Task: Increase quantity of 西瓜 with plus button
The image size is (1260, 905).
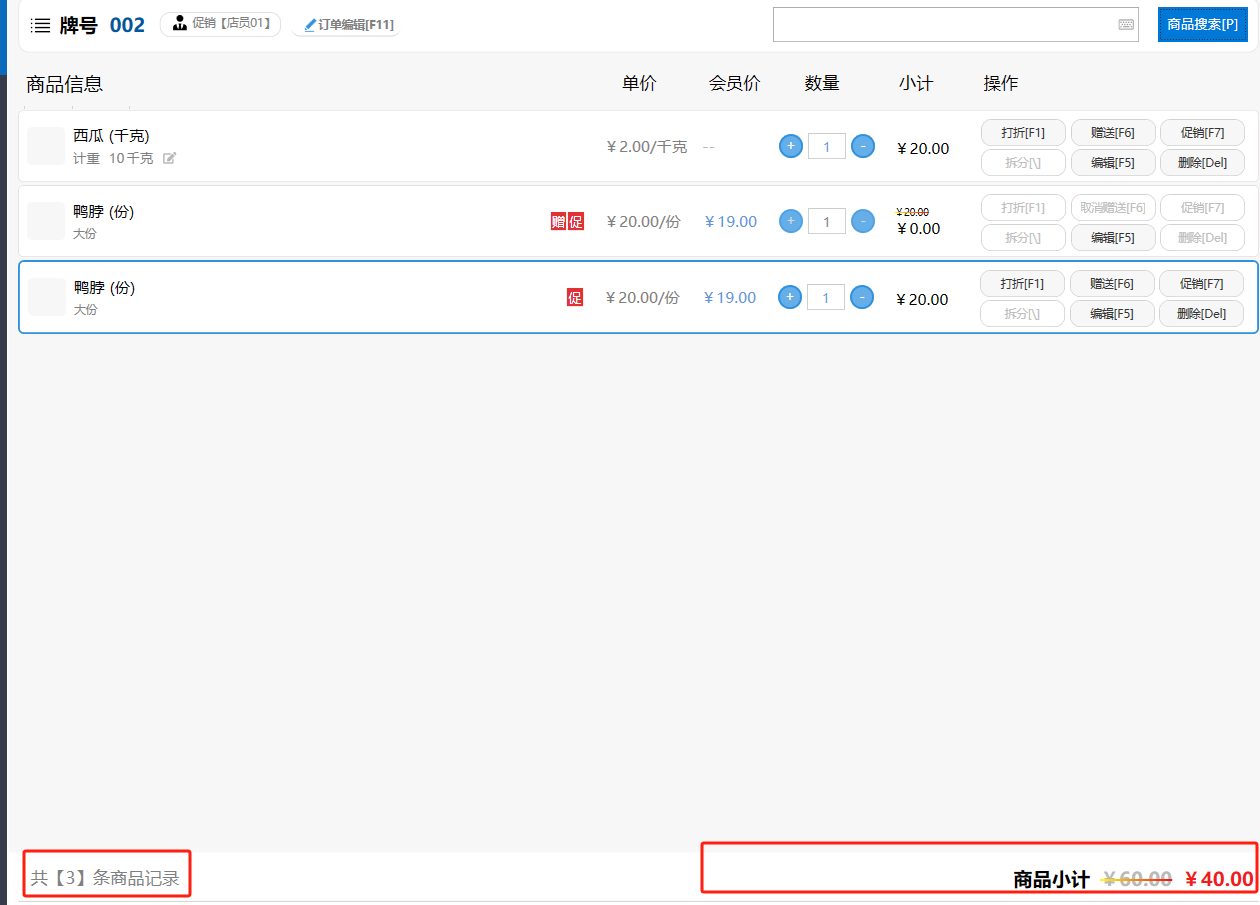Action: pos(790,146)
